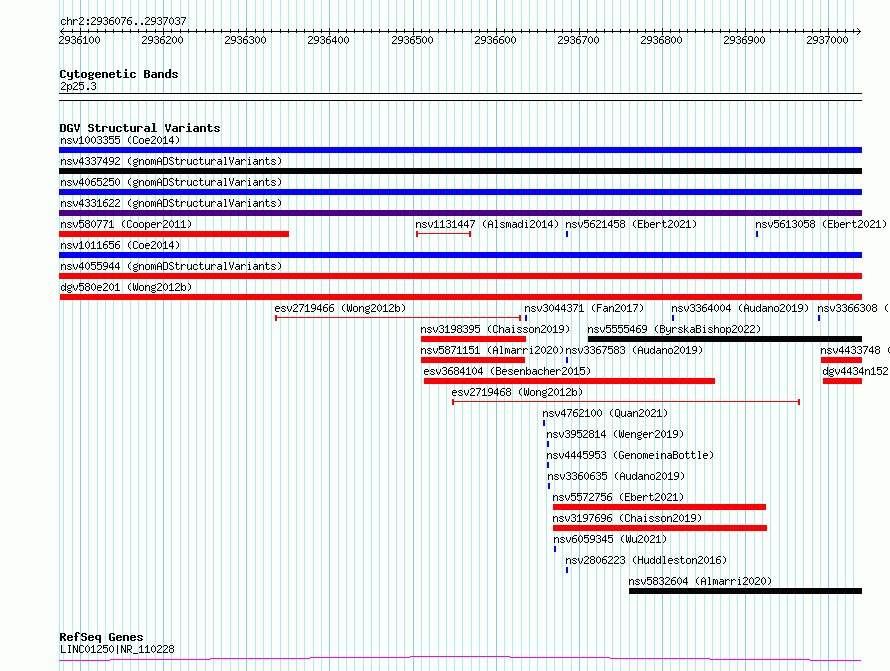Click the esv2719466 (Wong2012b) label
This screenshot has height=671, width=890.
coord(340,308)
